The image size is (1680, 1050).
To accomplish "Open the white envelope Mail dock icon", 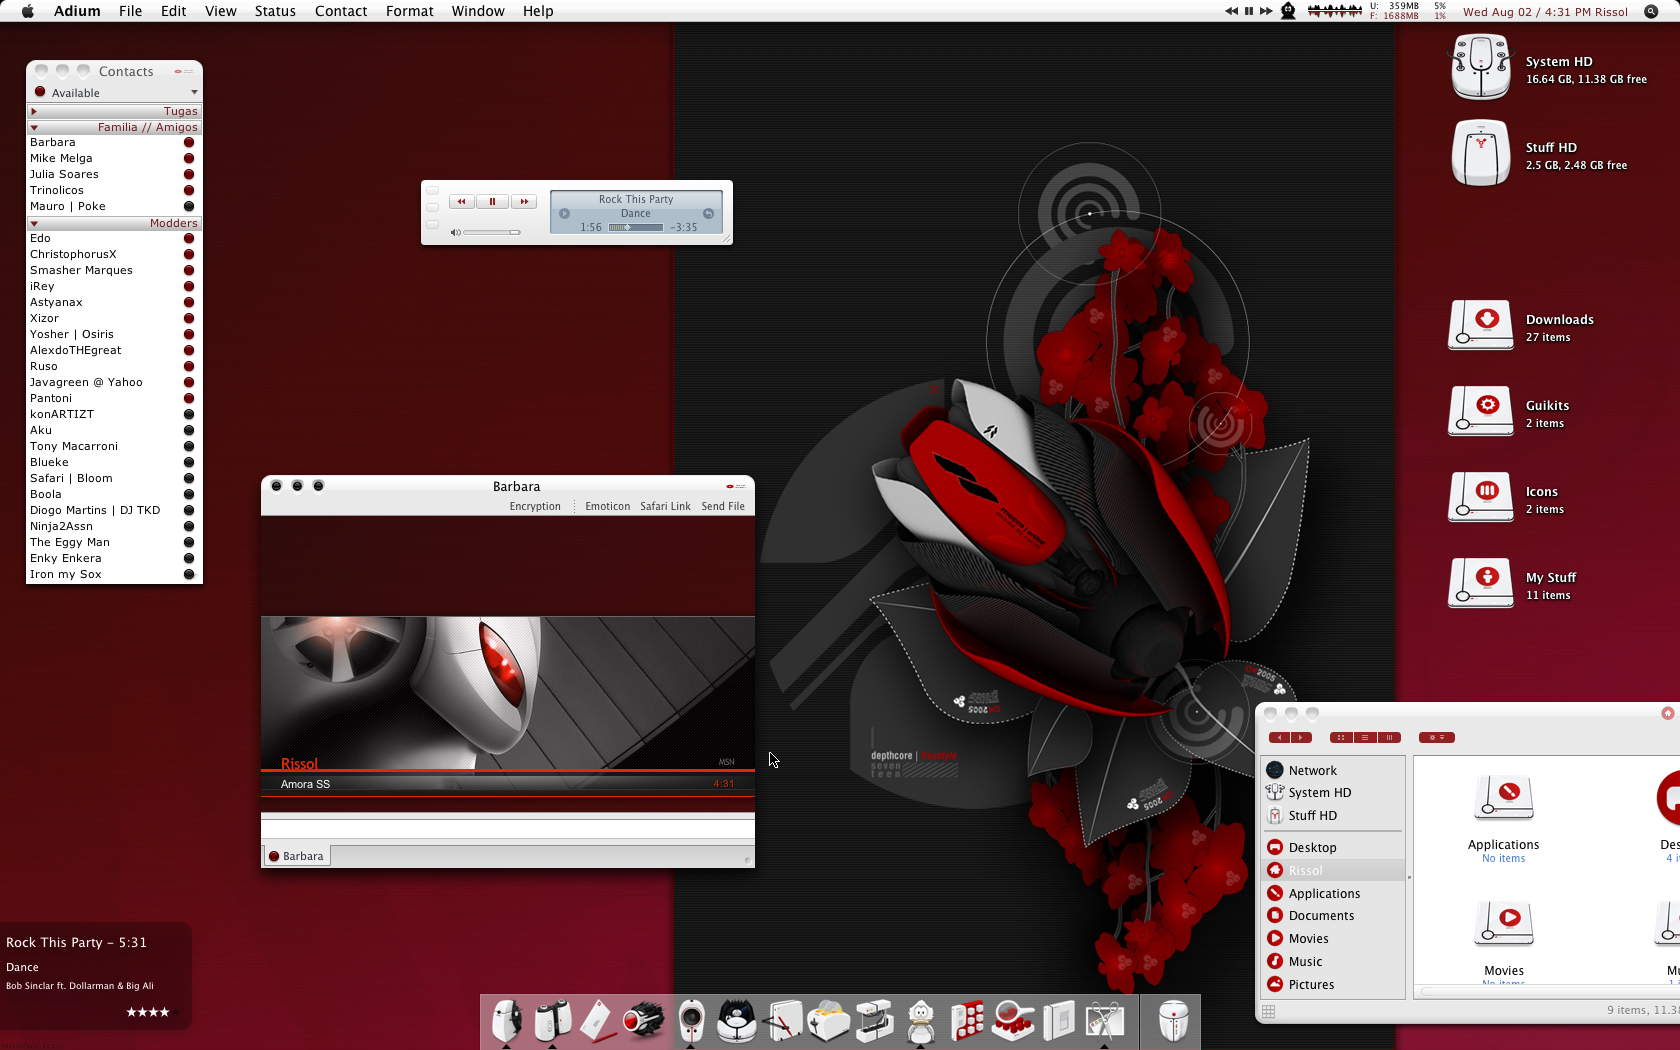I will (x=597, y=1021).
